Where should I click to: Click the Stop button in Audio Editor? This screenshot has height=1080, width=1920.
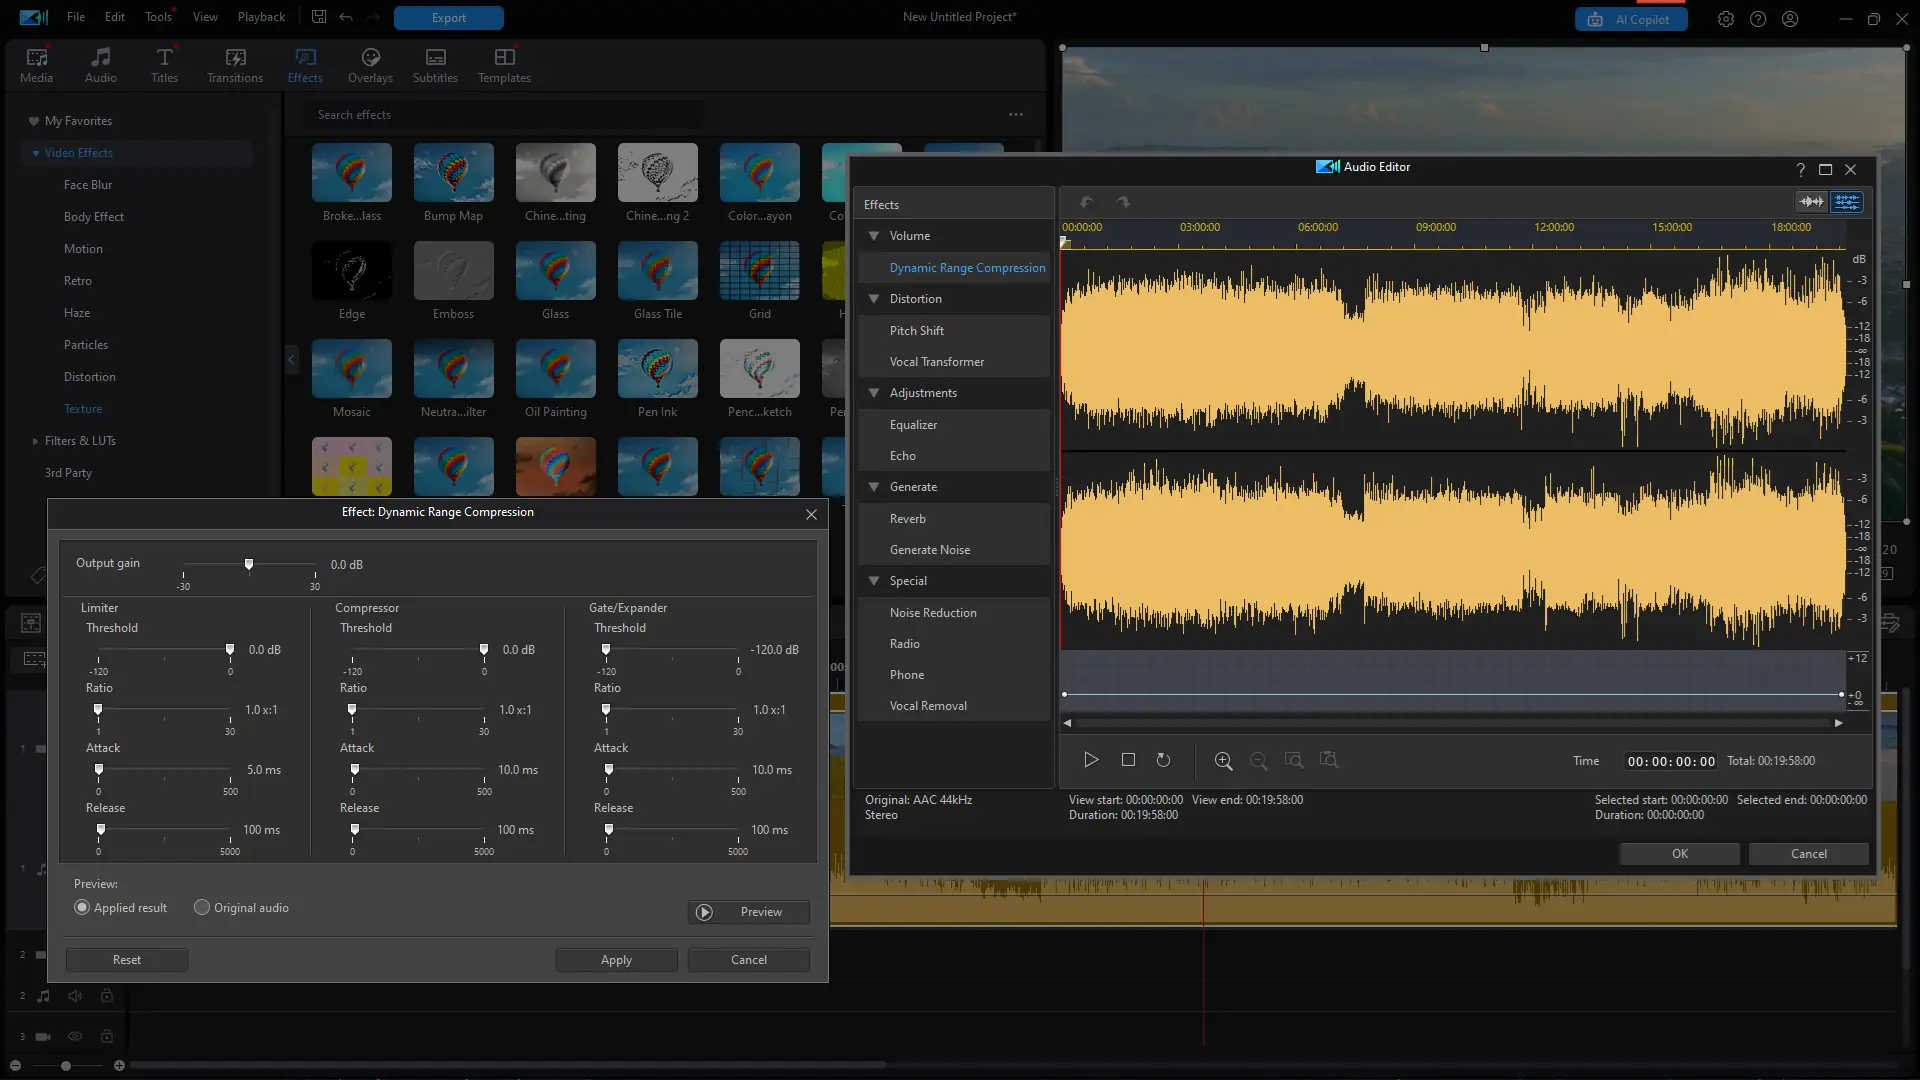pyautogui.click(x=1128, y=760)
